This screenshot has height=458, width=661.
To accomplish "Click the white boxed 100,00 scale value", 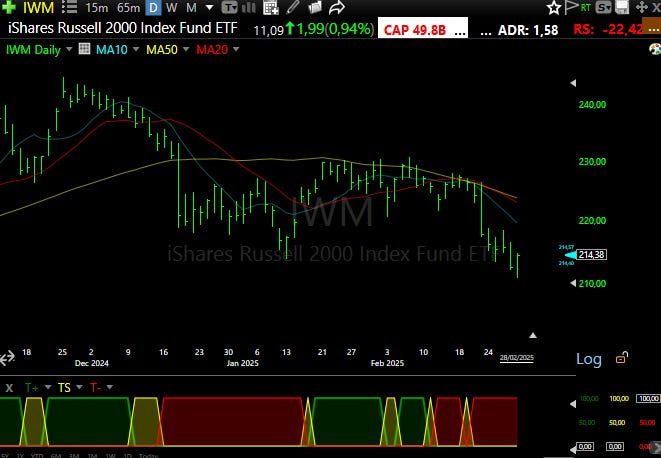I will pyautogui.click(x=649, y=399).
